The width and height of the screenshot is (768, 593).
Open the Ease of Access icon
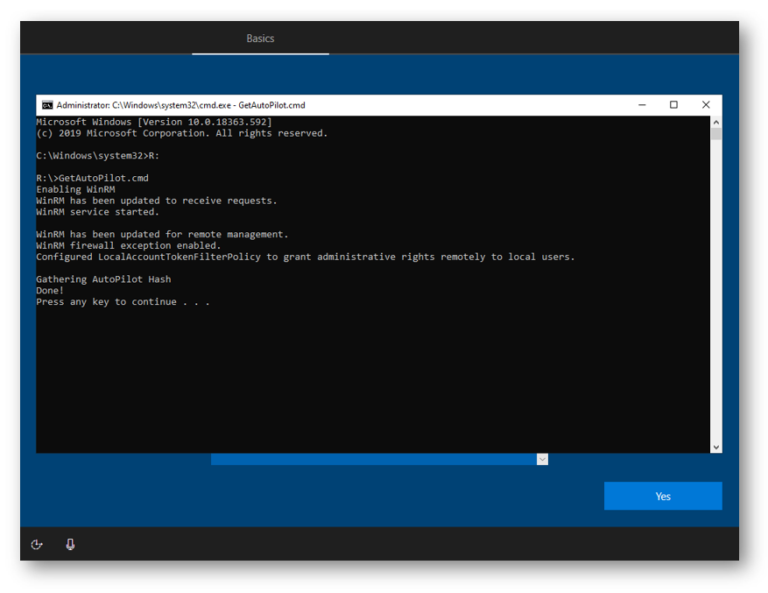37,544
